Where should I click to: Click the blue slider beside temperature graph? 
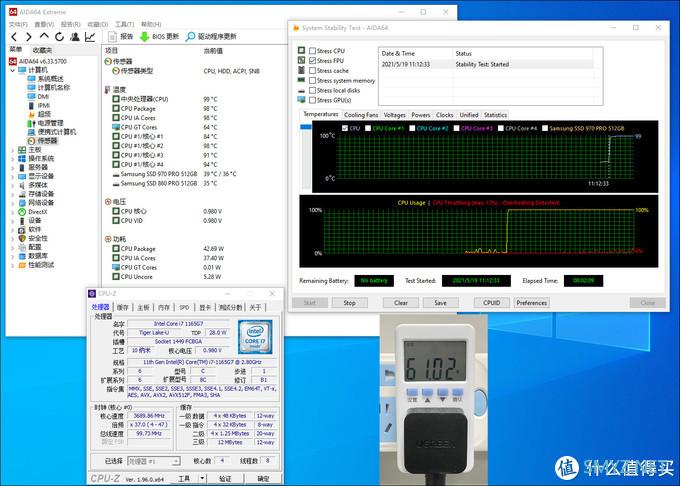[306, 127]
